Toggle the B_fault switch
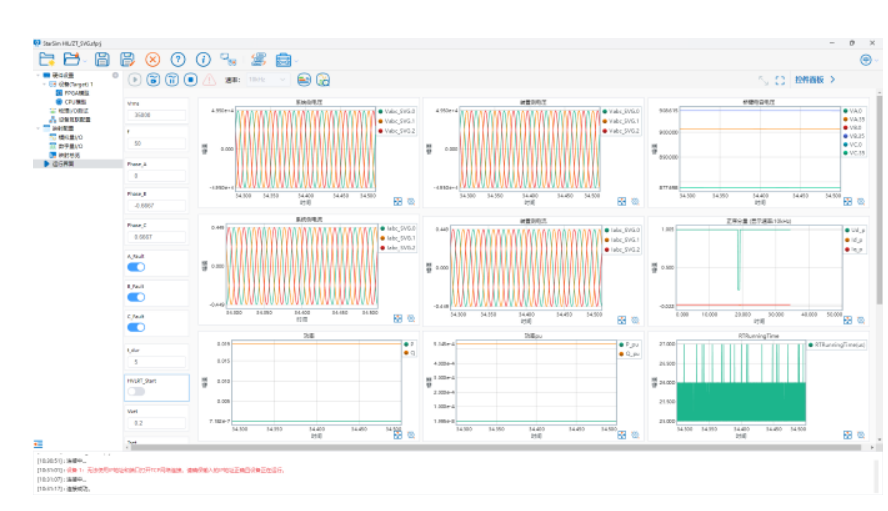Viewport: 888px width, 511px height. (x=136, y=297)
